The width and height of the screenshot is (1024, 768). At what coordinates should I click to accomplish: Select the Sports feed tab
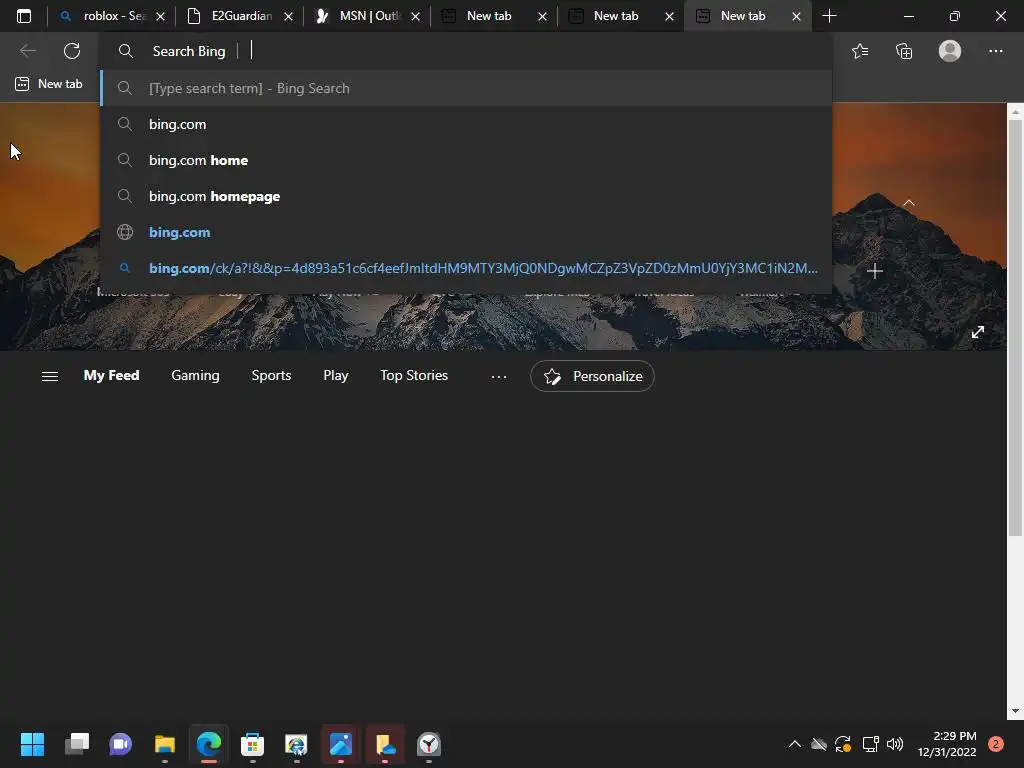pos(271,376)
